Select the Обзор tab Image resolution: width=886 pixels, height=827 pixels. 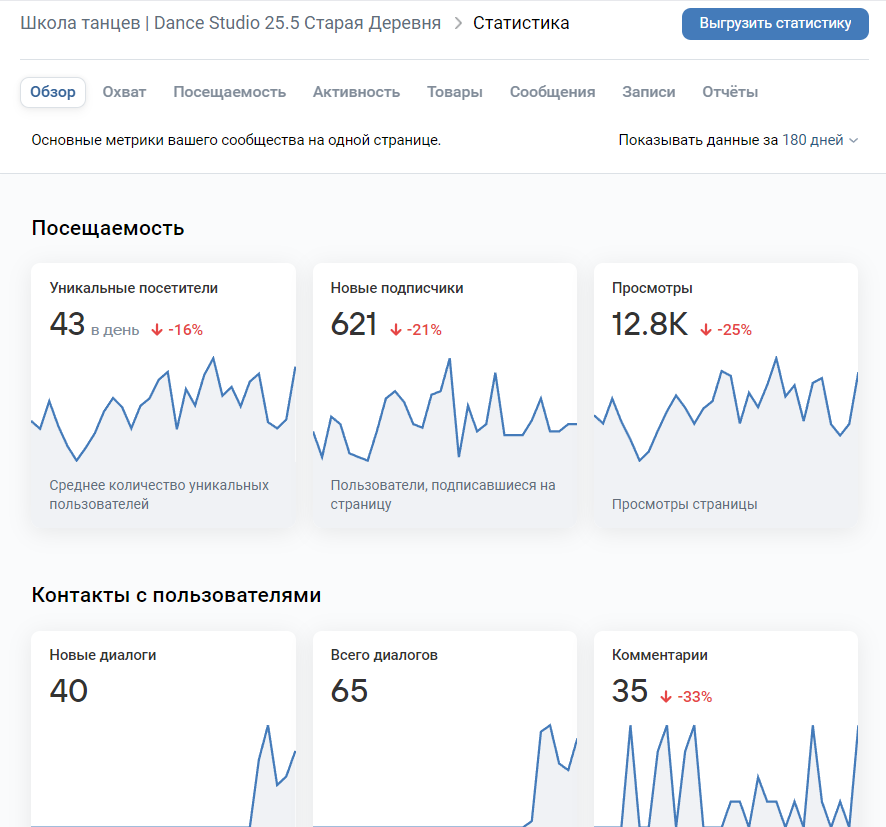pos(53,92)
